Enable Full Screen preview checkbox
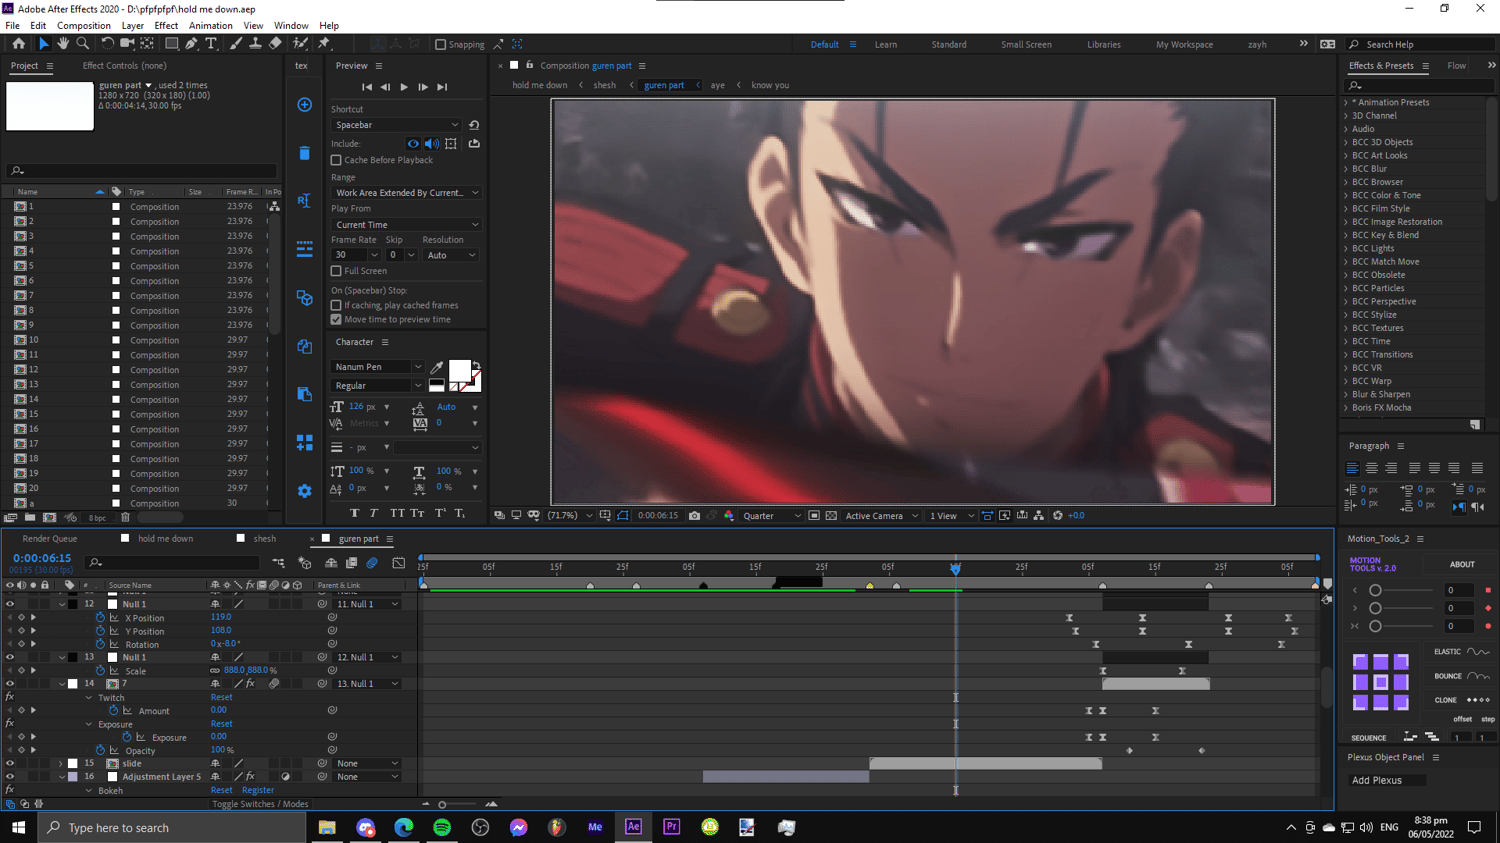Image resolution: width=1500 pixels, height=843 pixels. point(336,271)
